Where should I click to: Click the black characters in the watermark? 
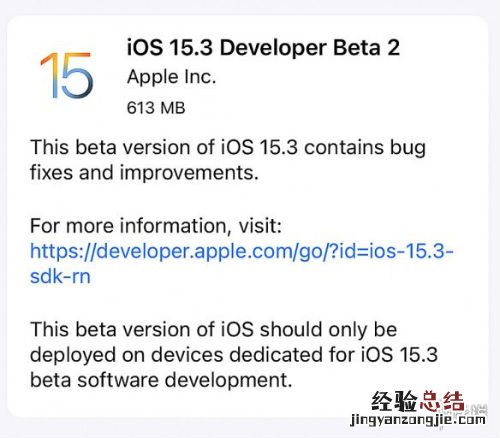394,401
